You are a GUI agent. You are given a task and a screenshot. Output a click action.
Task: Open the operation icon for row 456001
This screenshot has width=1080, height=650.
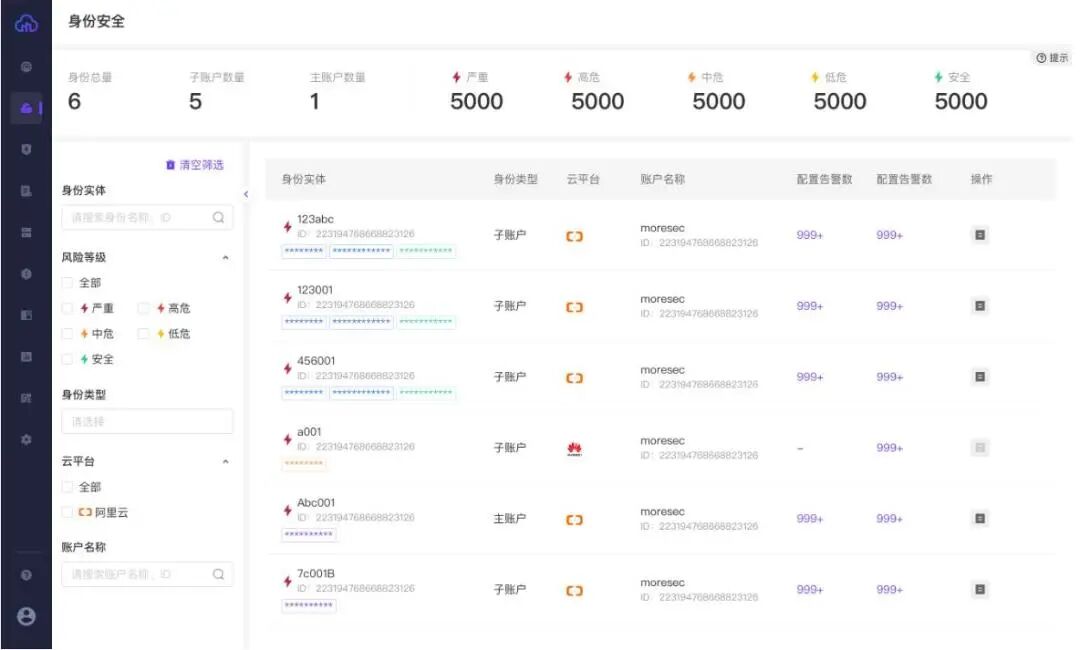point(980,377)
